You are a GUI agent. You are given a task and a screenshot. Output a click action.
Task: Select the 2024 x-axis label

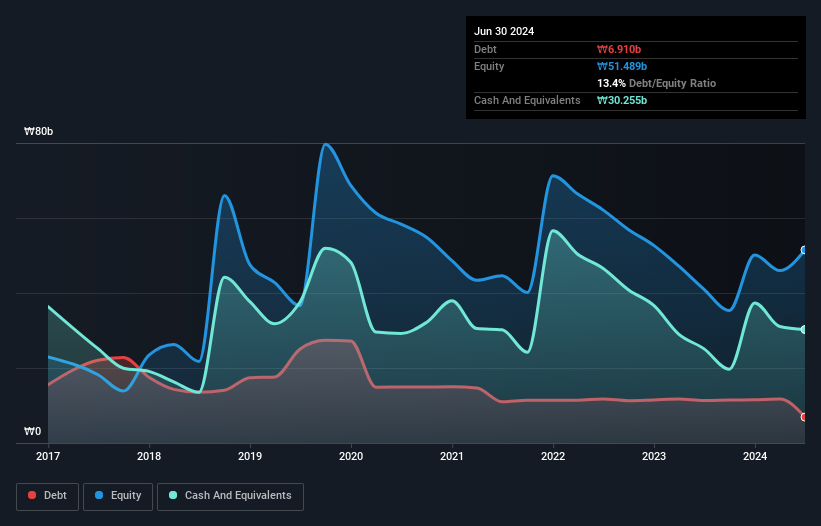[755, 456]
